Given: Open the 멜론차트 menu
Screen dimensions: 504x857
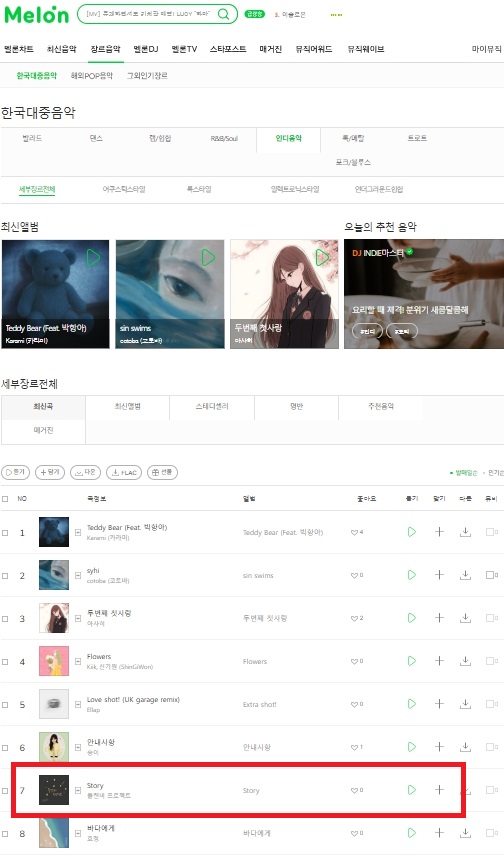Looking at the screenshot, I should pos(19,49).
